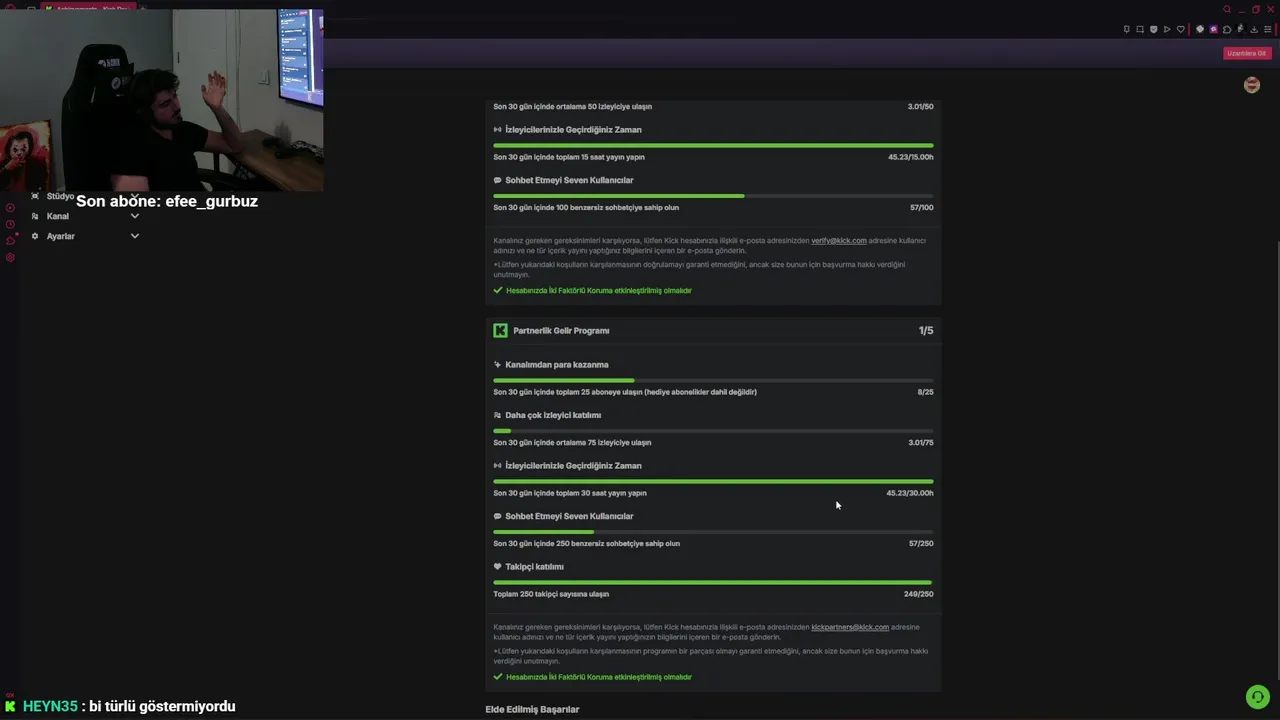Open the browser downloads icon

[x=1254, y=29]
